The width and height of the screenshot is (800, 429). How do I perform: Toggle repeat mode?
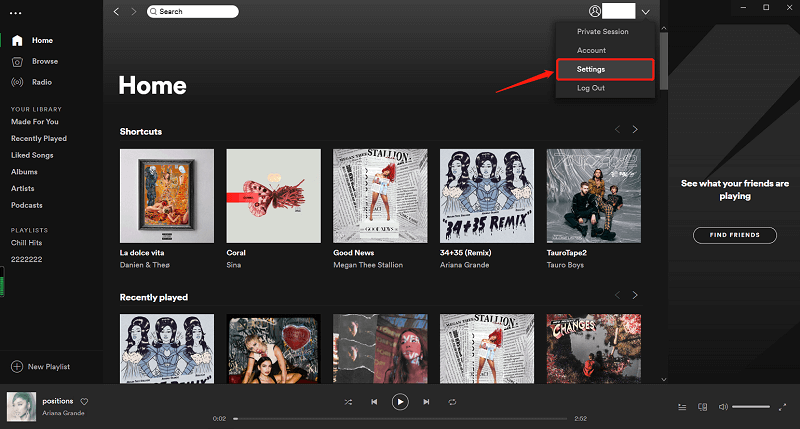pyautogui.click(x=452, y=402)
